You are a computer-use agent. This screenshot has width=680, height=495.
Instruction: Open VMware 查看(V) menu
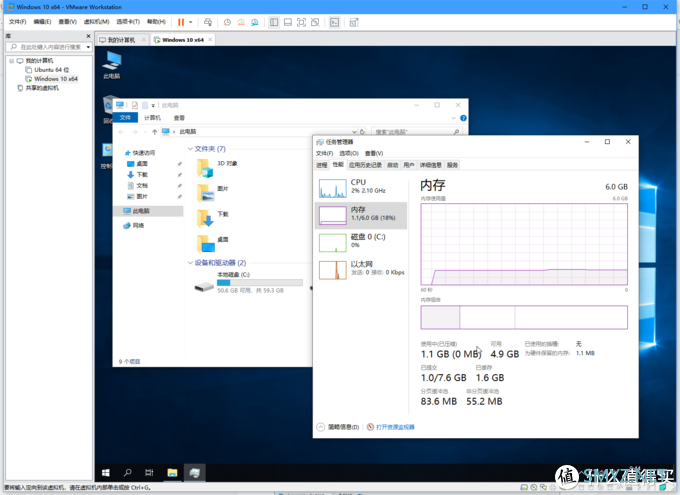click(68, 22)
